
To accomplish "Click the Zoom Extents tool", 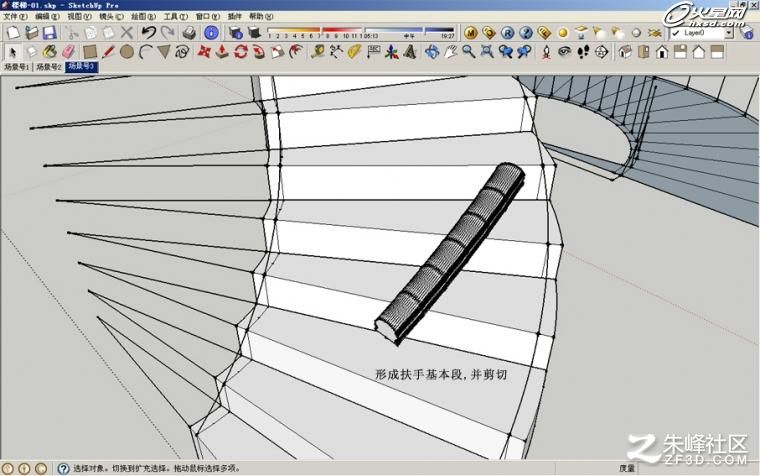I will (487, 51).
